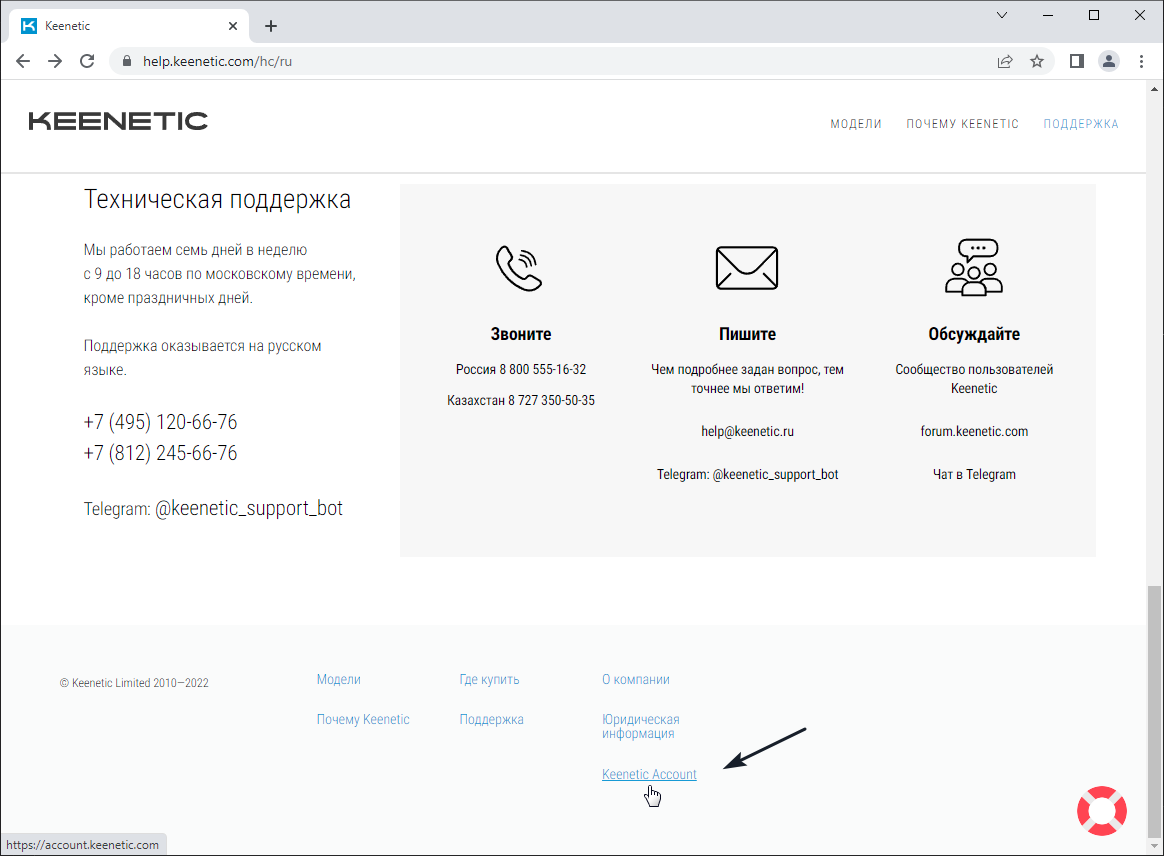Viewport: 1164px width, 856px height.
Task: Open the Чат в Telegram link
Action: (x=974, y=474)
